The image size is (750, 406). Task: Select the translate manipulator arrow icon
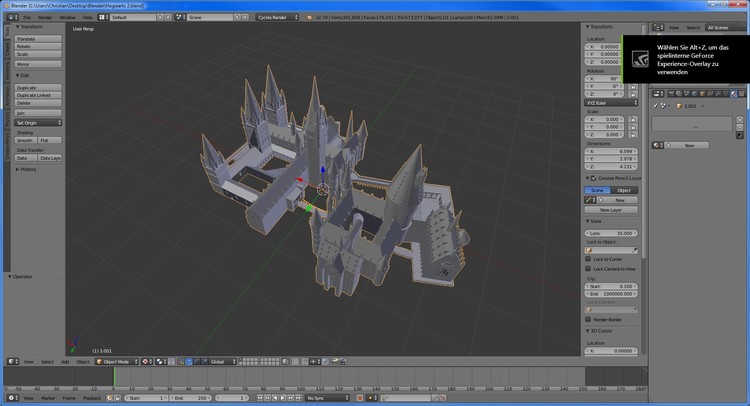coord(189,362)
